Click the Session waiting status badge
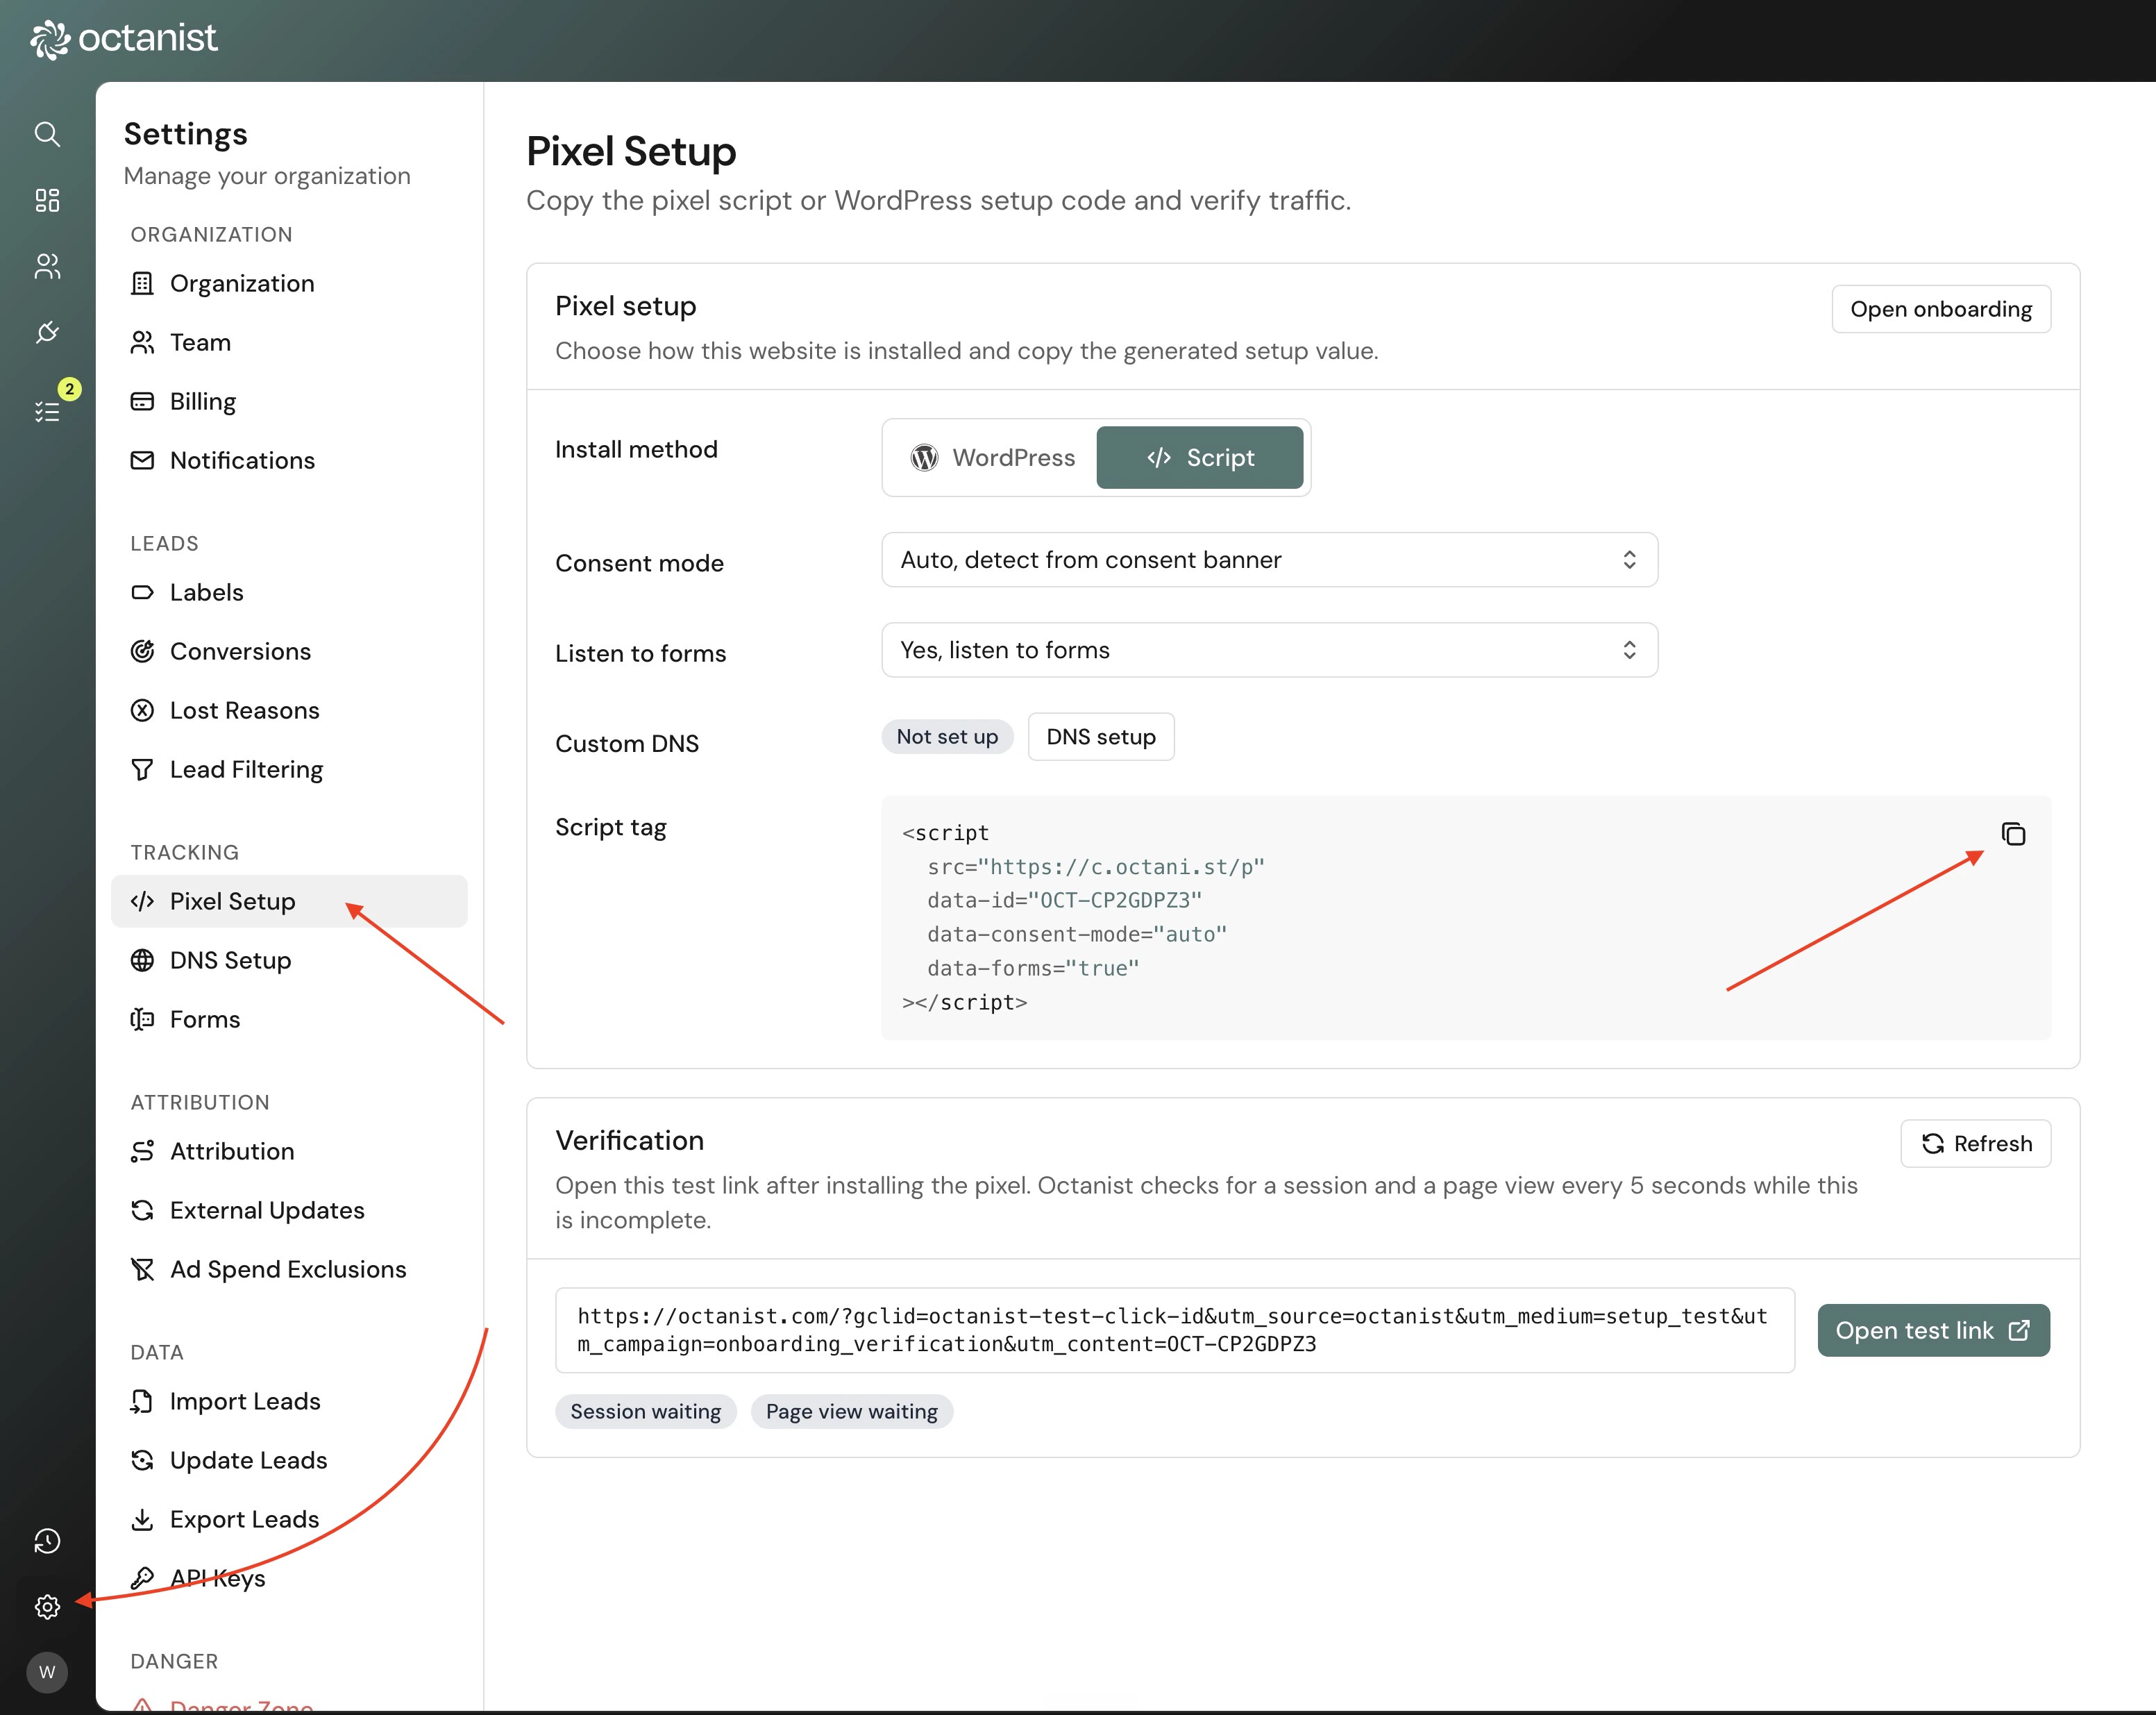The width and height of the screenshot is (2156, 1715). [645, 1411]
